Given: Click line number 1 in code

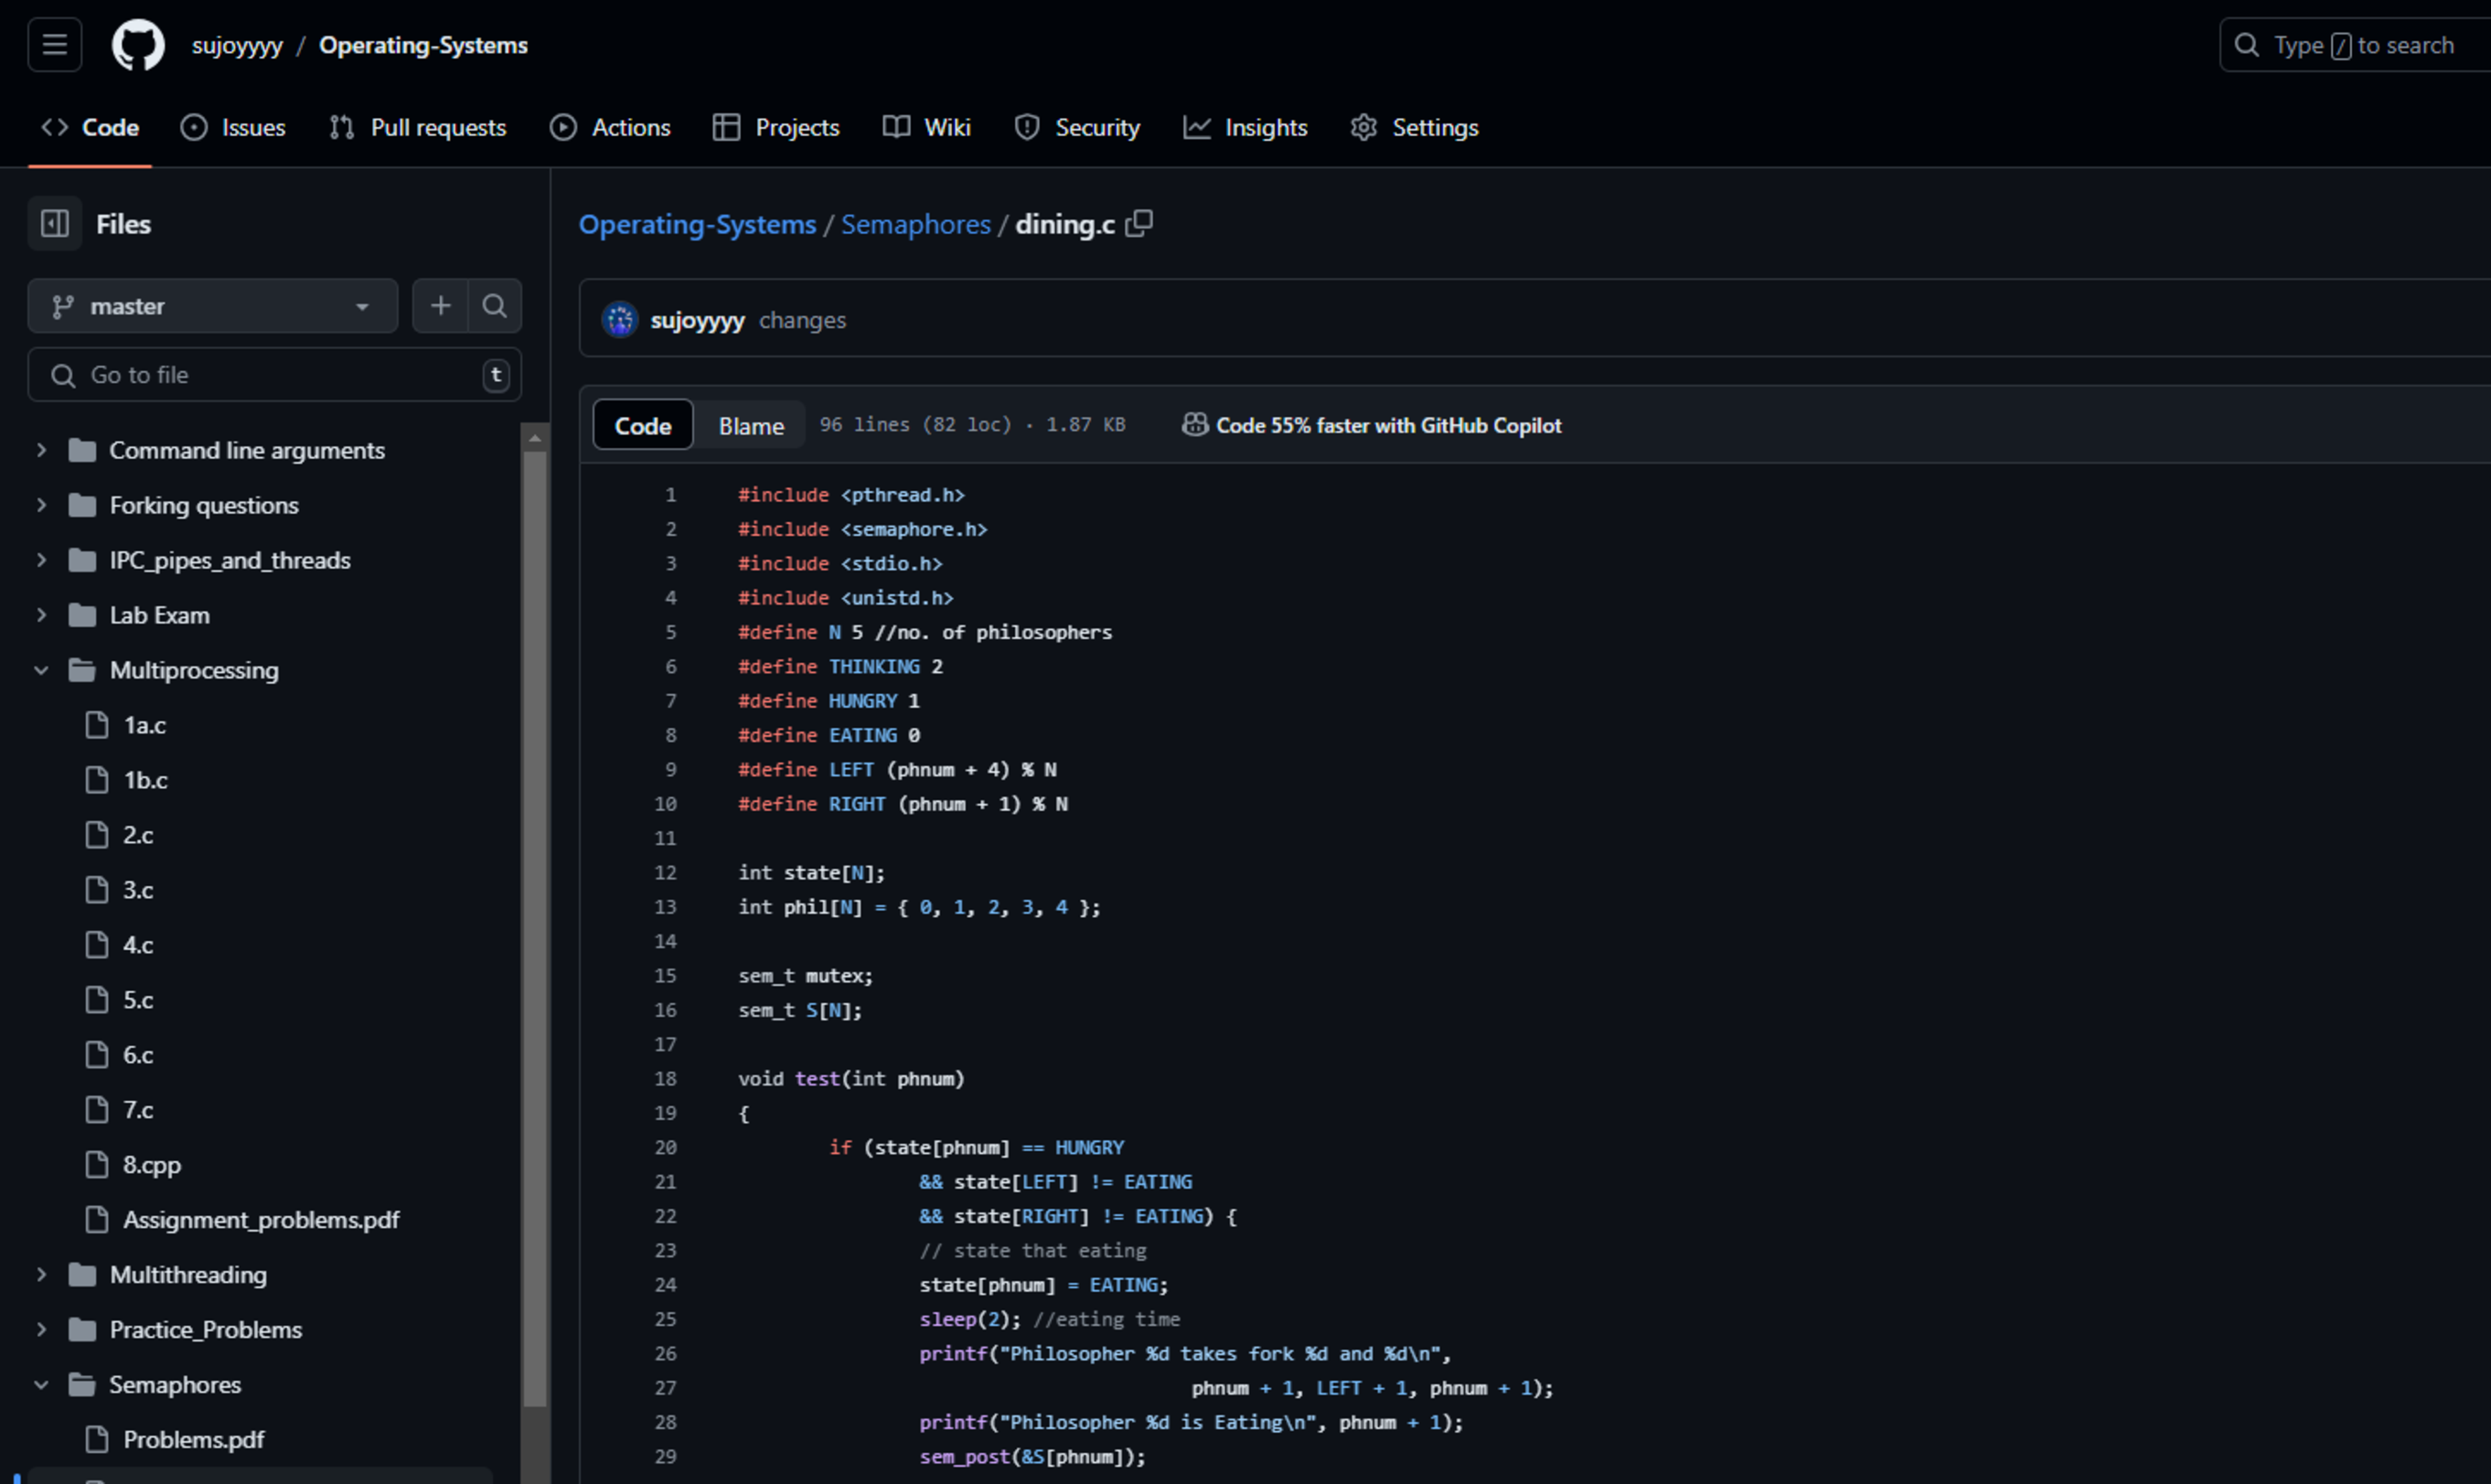Looking at the screenshot, I should pos(671,495).
